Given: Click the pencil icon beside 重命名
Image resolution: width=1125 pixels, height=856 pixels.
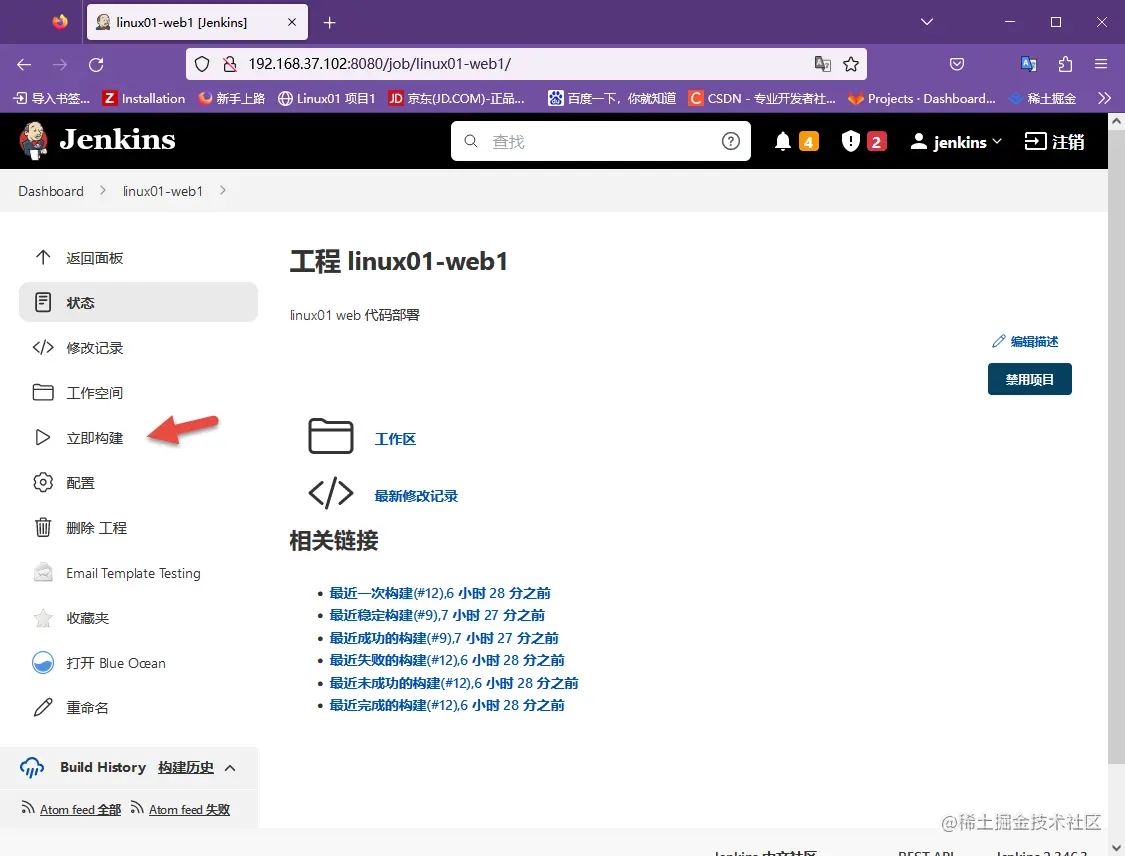Looking at the screenshot, I should point(43,707).
